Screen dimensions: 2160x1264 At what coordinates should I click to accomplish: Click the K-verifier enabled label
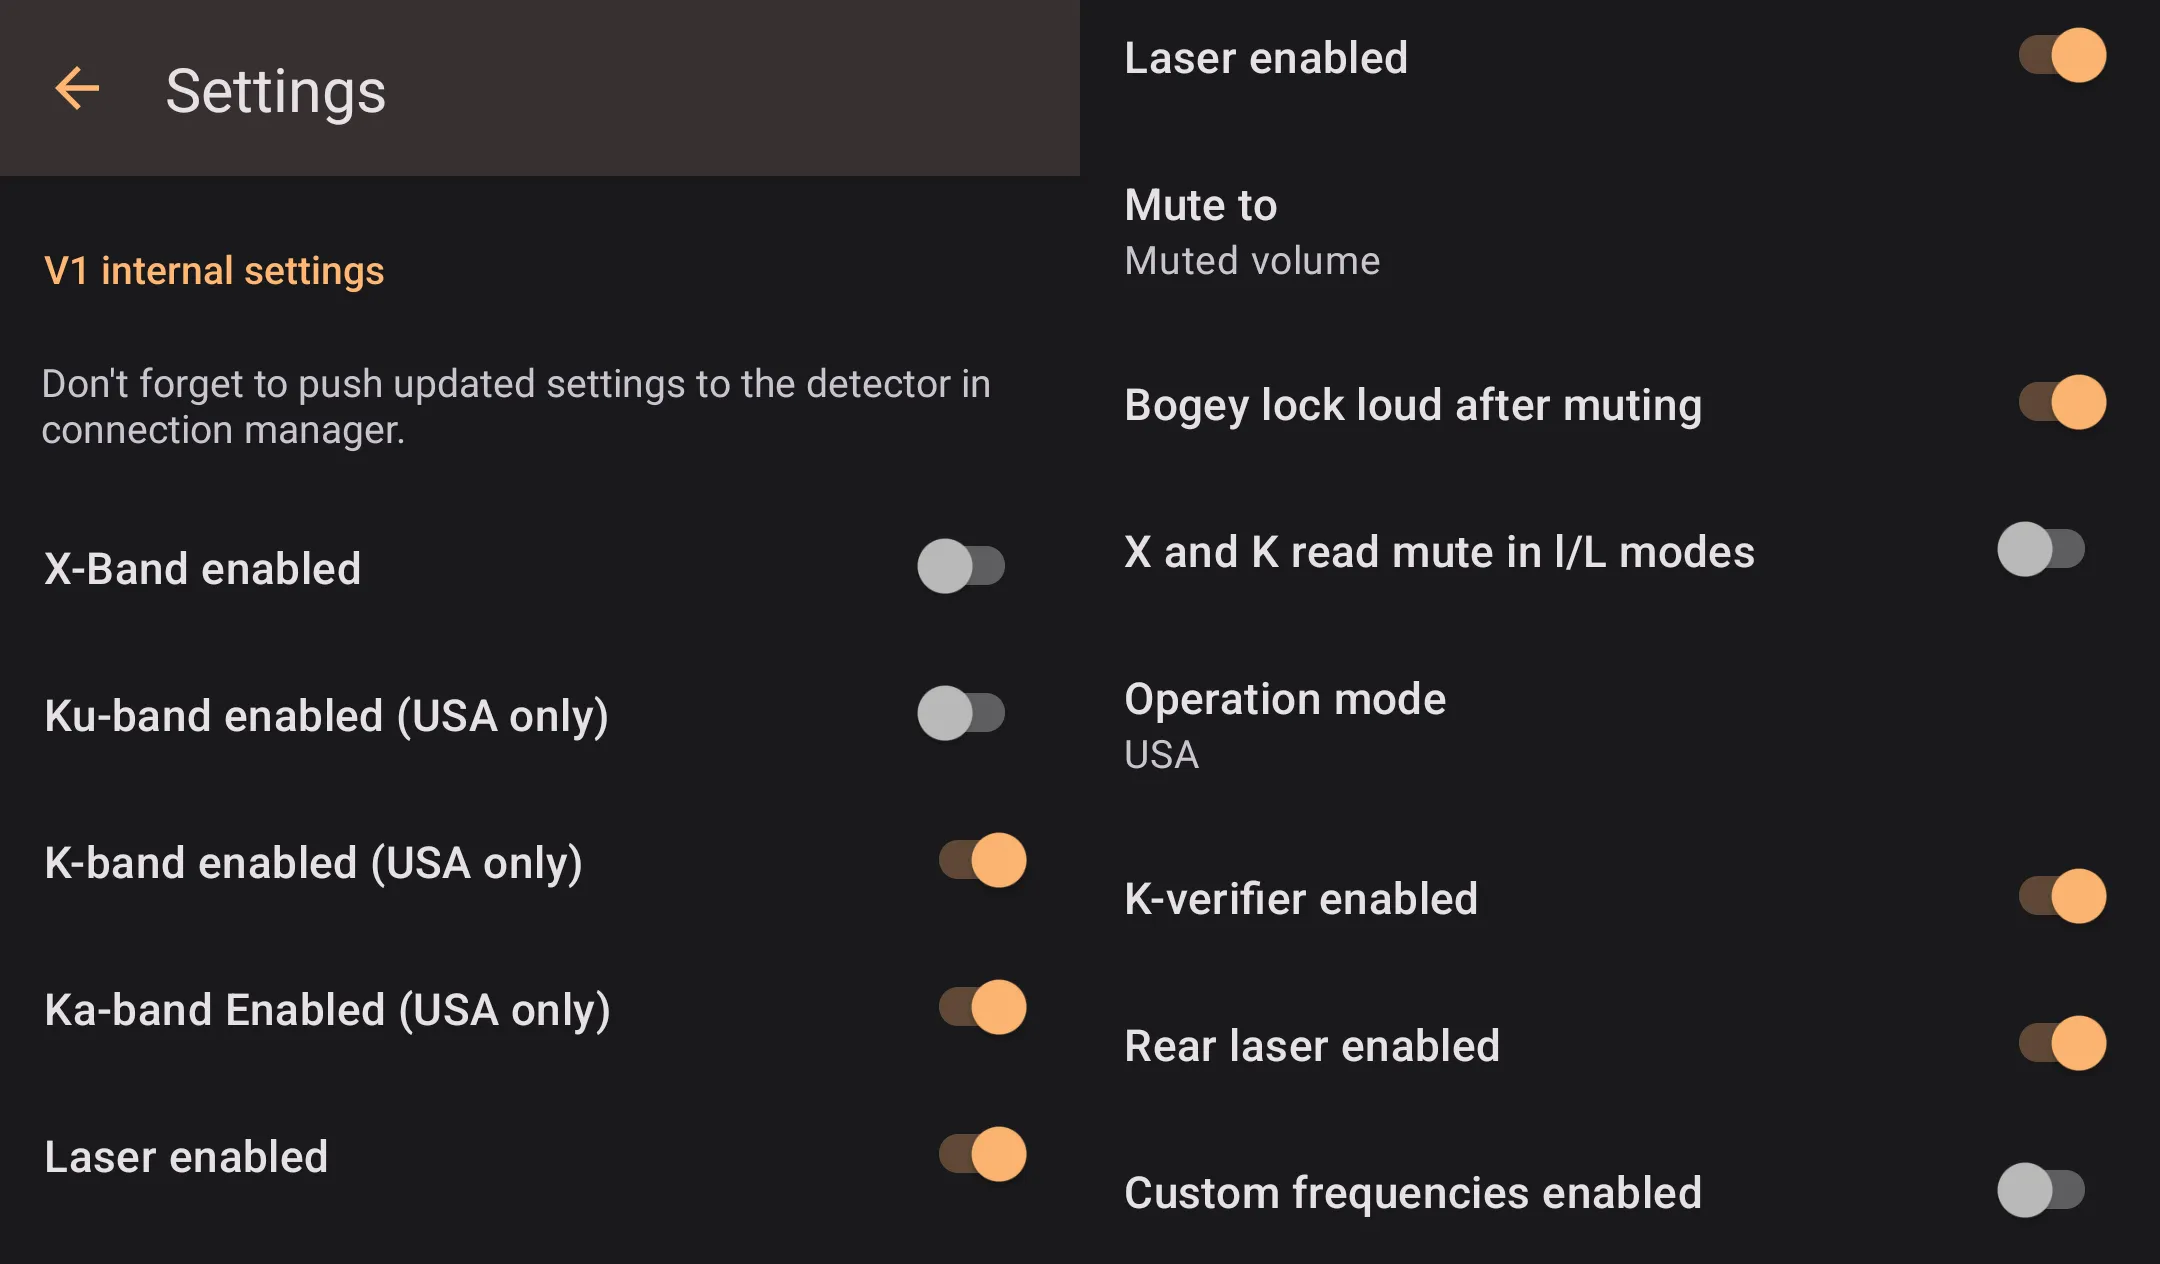1301,899
